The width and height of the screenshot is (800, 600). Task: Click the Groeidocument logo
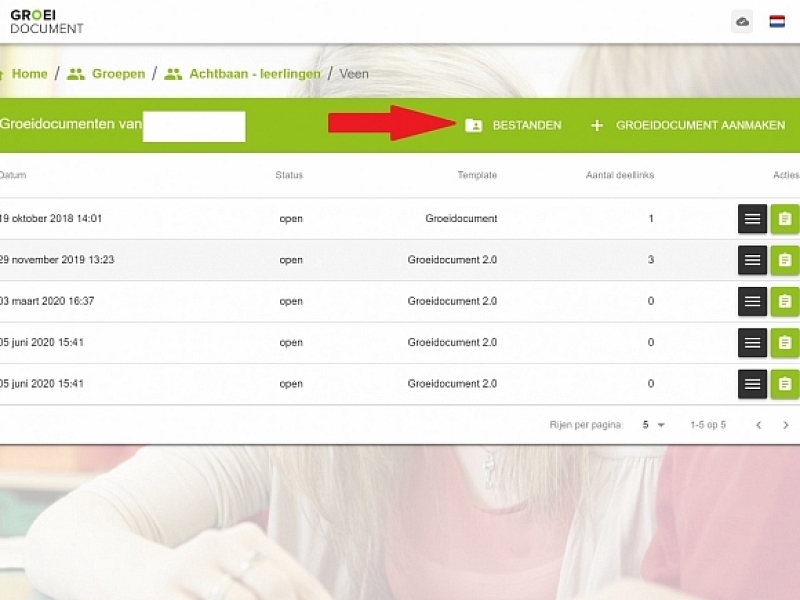pyautogui.click(x=46, y=22)
